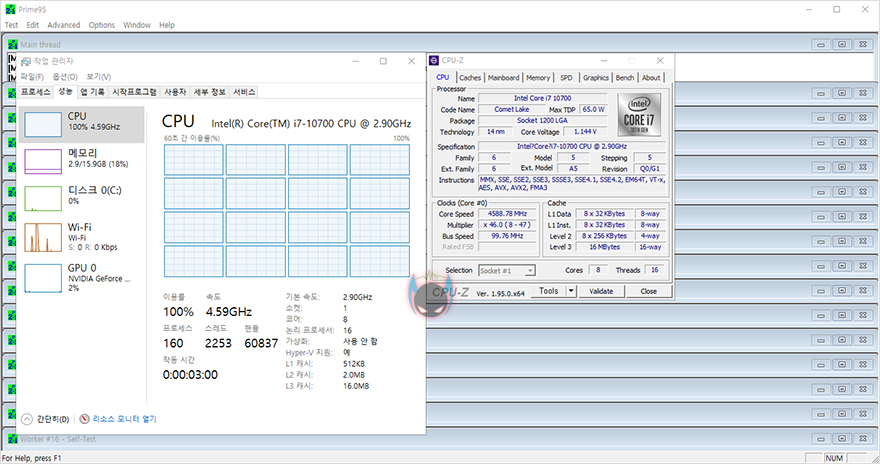Click the Tools button in CPU-Z
The image size is (880, 464).
[x=548, y=291]
